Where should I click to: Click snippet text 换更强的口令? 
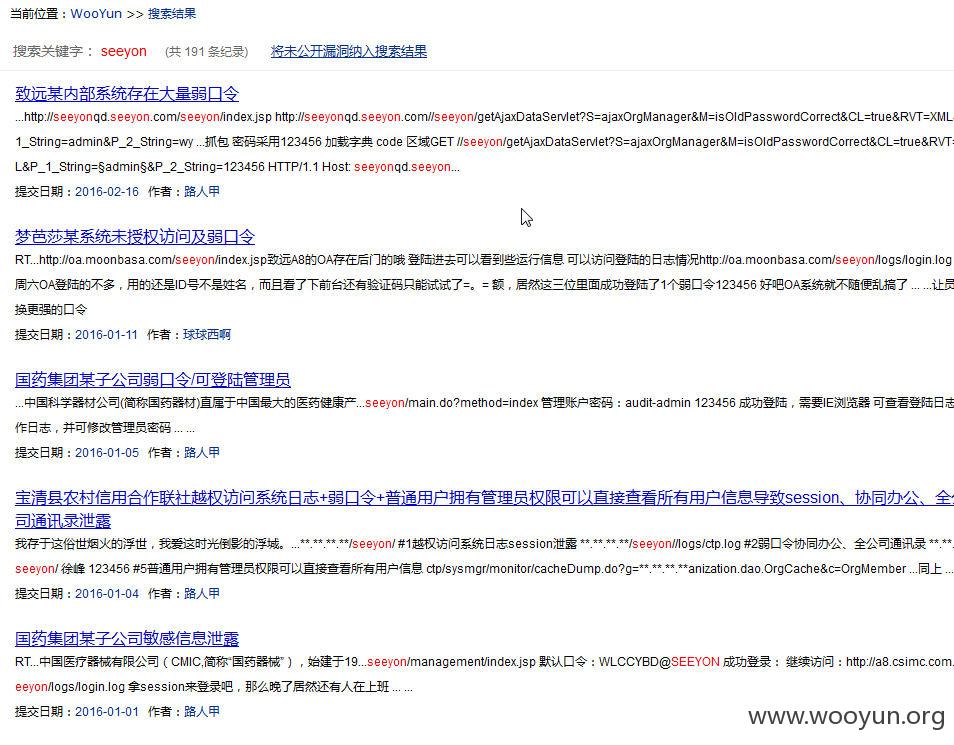[x=51, y=310]
